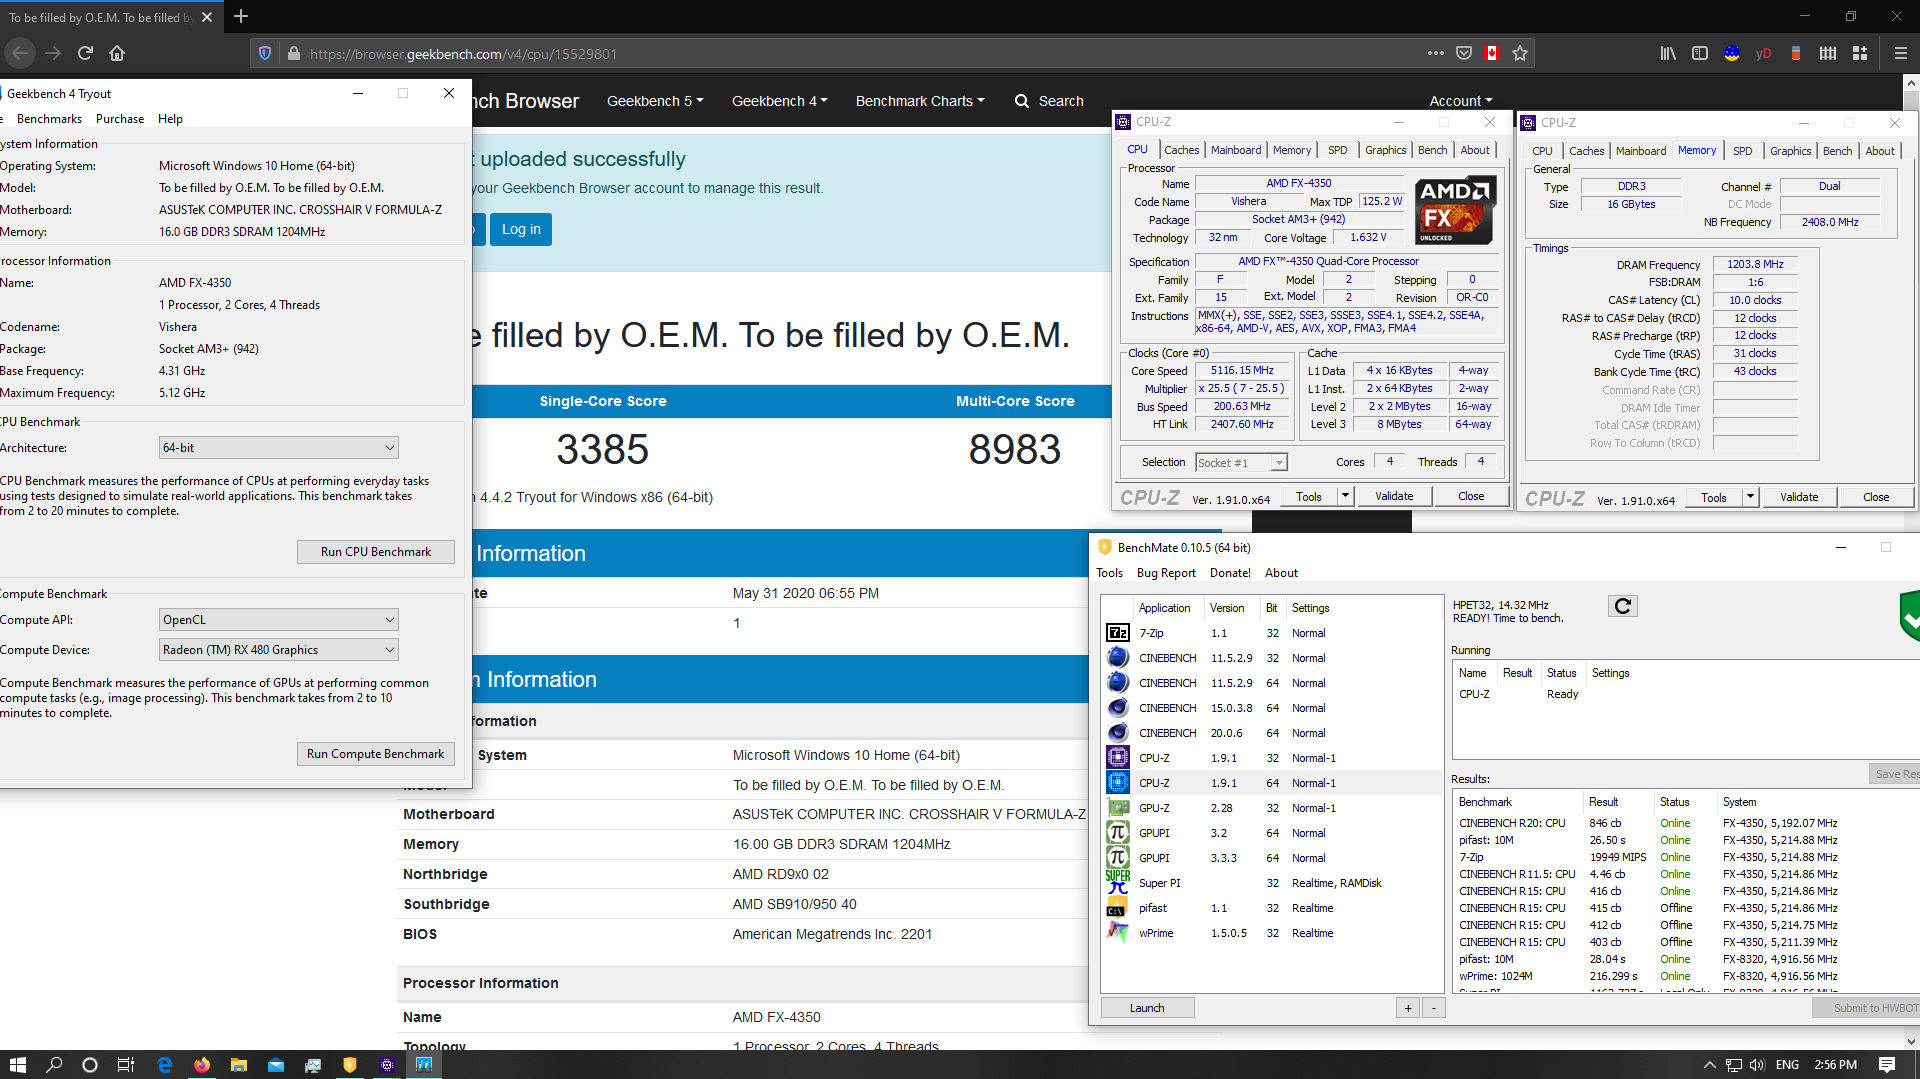
Task: Open SPD tab in right CPU-Z window
Action: coord(1742,151)
